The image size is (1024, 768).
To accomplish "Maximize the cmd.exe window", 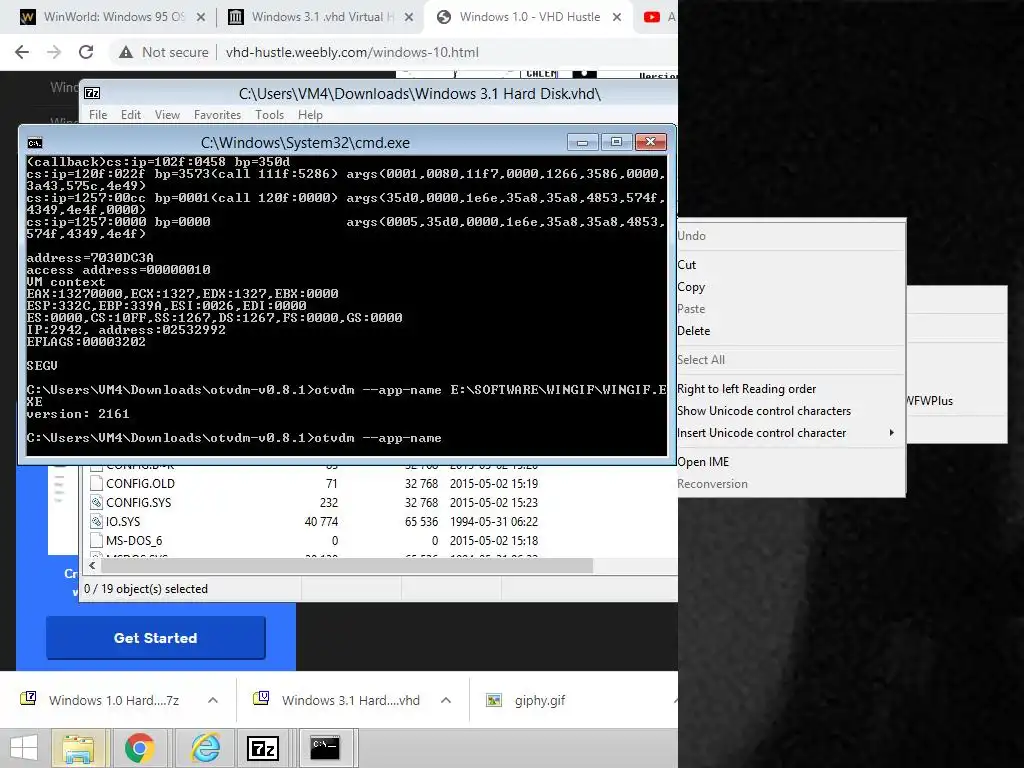I will [616, 142].
